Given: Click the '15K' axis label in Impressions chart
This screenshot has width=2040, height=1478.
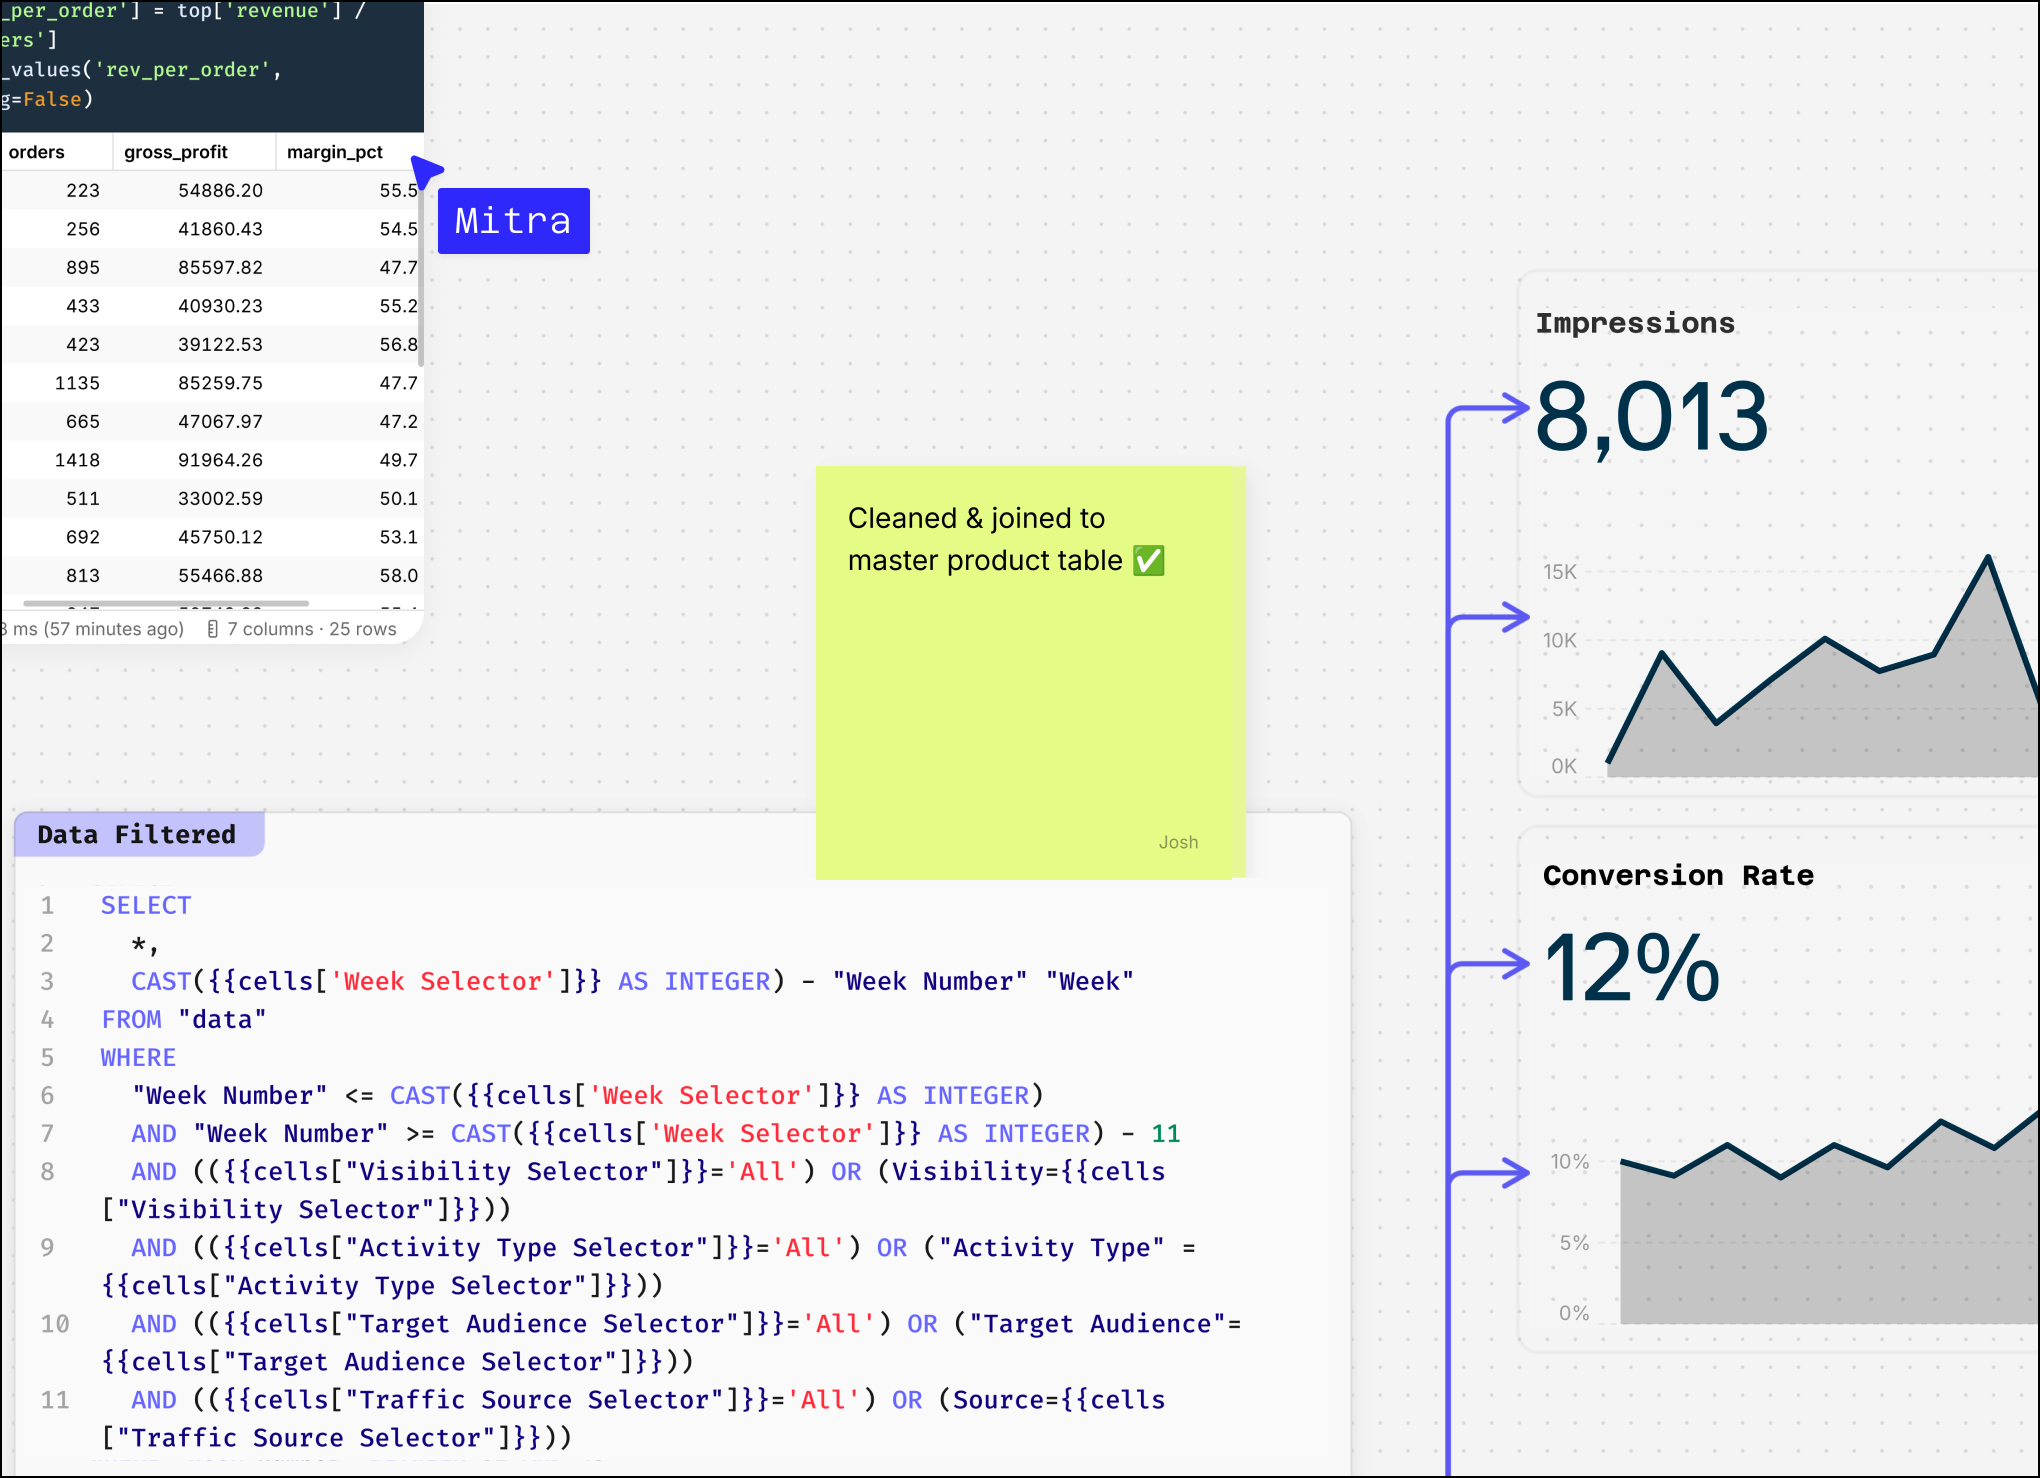Looking at the screenshot, I should 1559,572.
